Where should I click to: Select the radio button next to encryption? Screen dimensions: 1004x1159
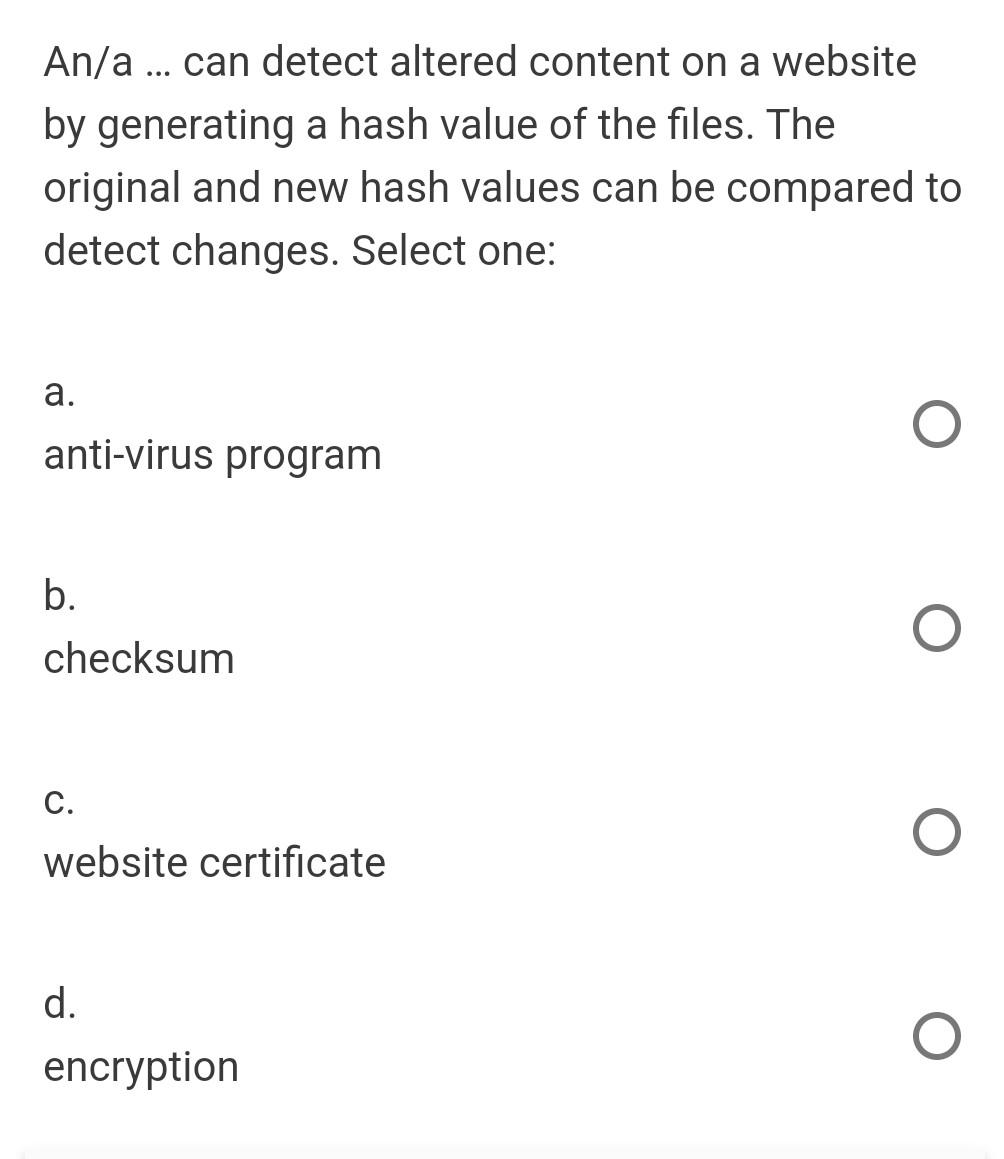pos(936,1036)
